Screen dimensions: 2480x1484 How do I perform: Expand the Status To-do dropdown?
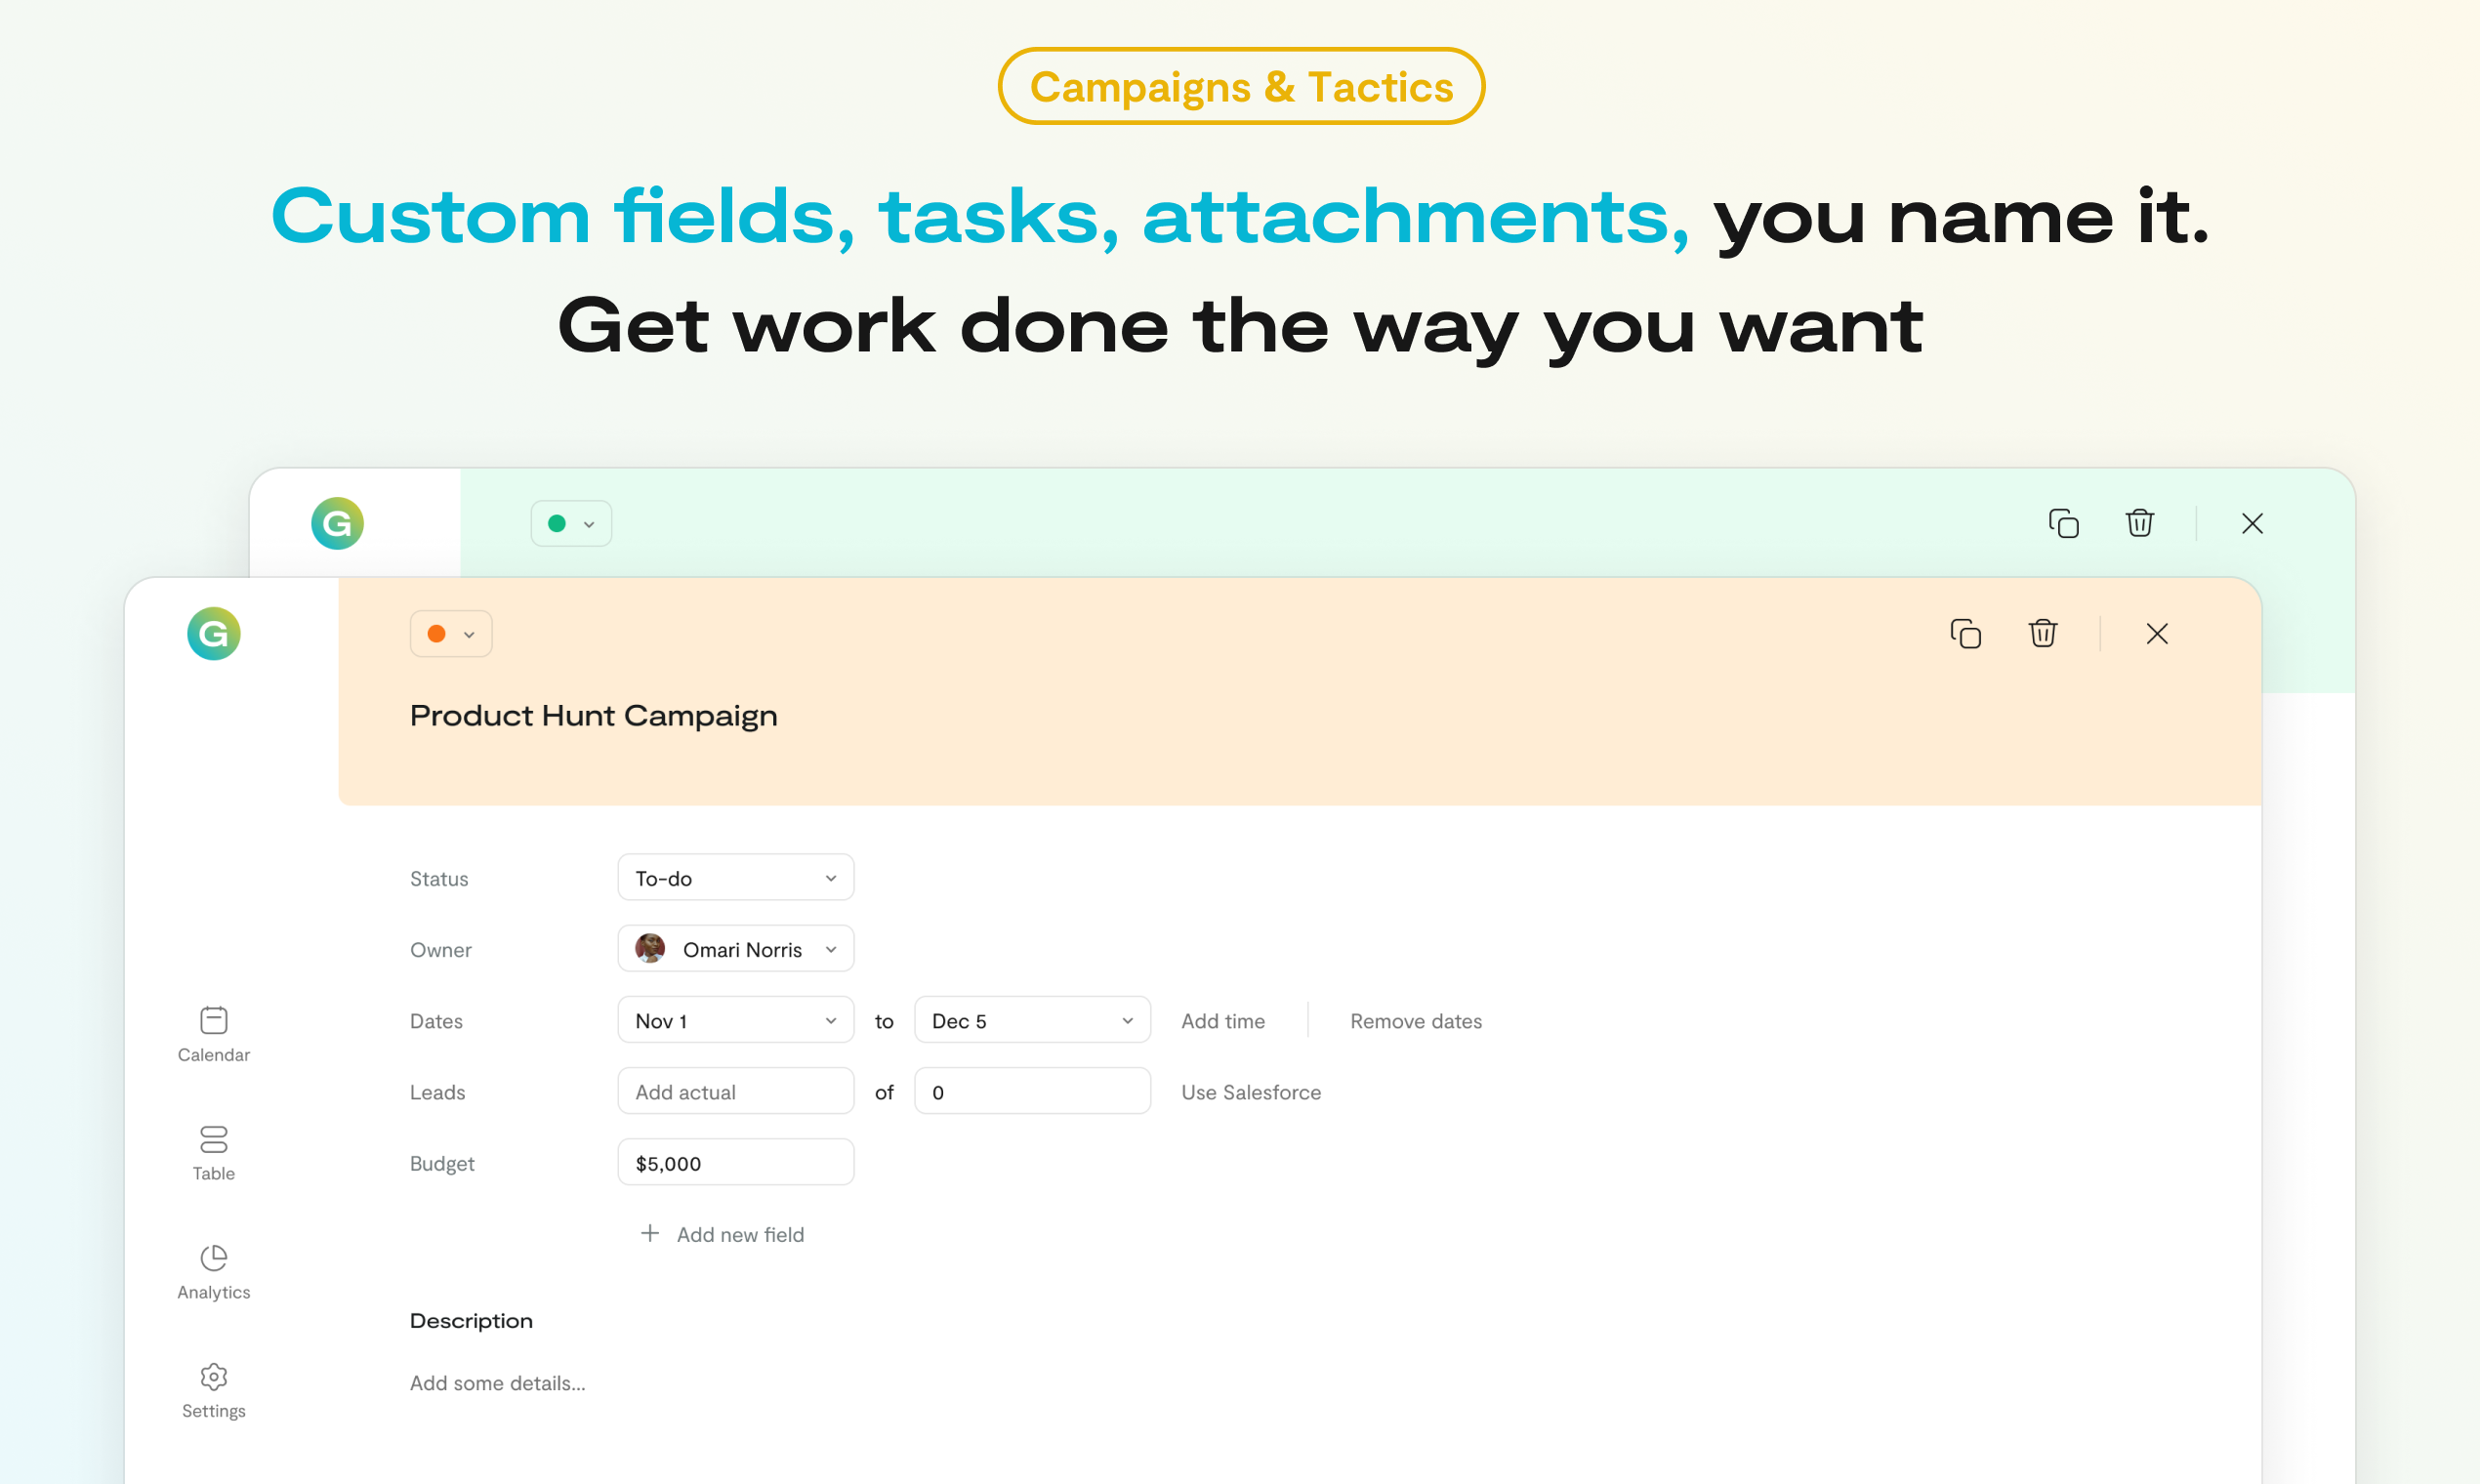(x=736, y=878)
